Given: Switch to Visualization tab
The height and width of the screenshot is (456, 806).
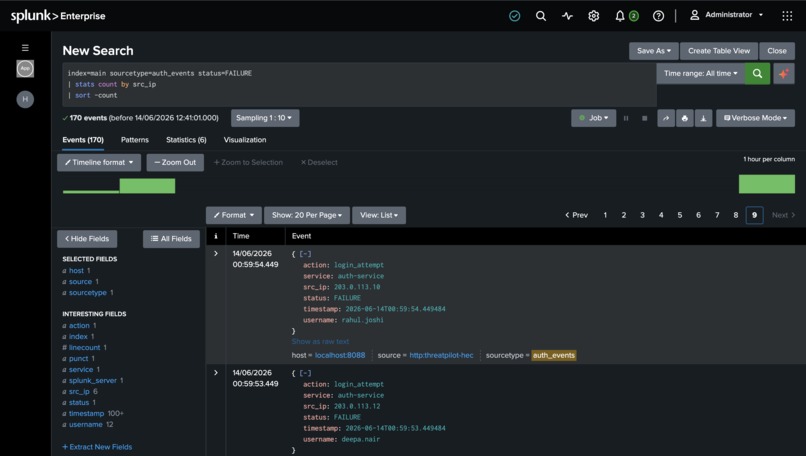Looking at the screenshot, I should [245, 140].
